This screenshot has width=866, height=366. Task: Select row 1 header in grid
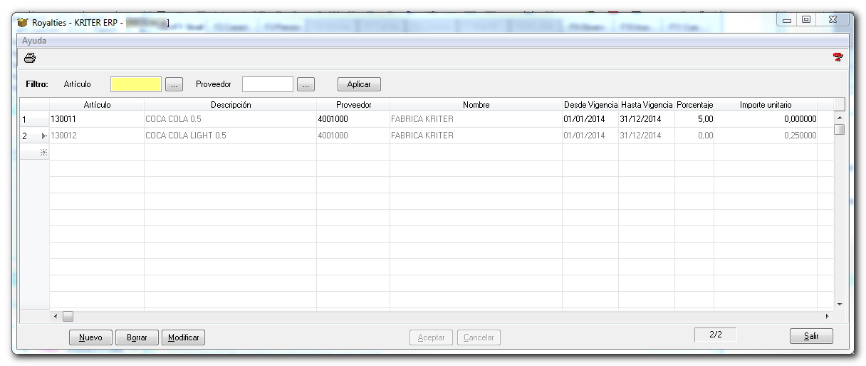(x=35, y=119)
